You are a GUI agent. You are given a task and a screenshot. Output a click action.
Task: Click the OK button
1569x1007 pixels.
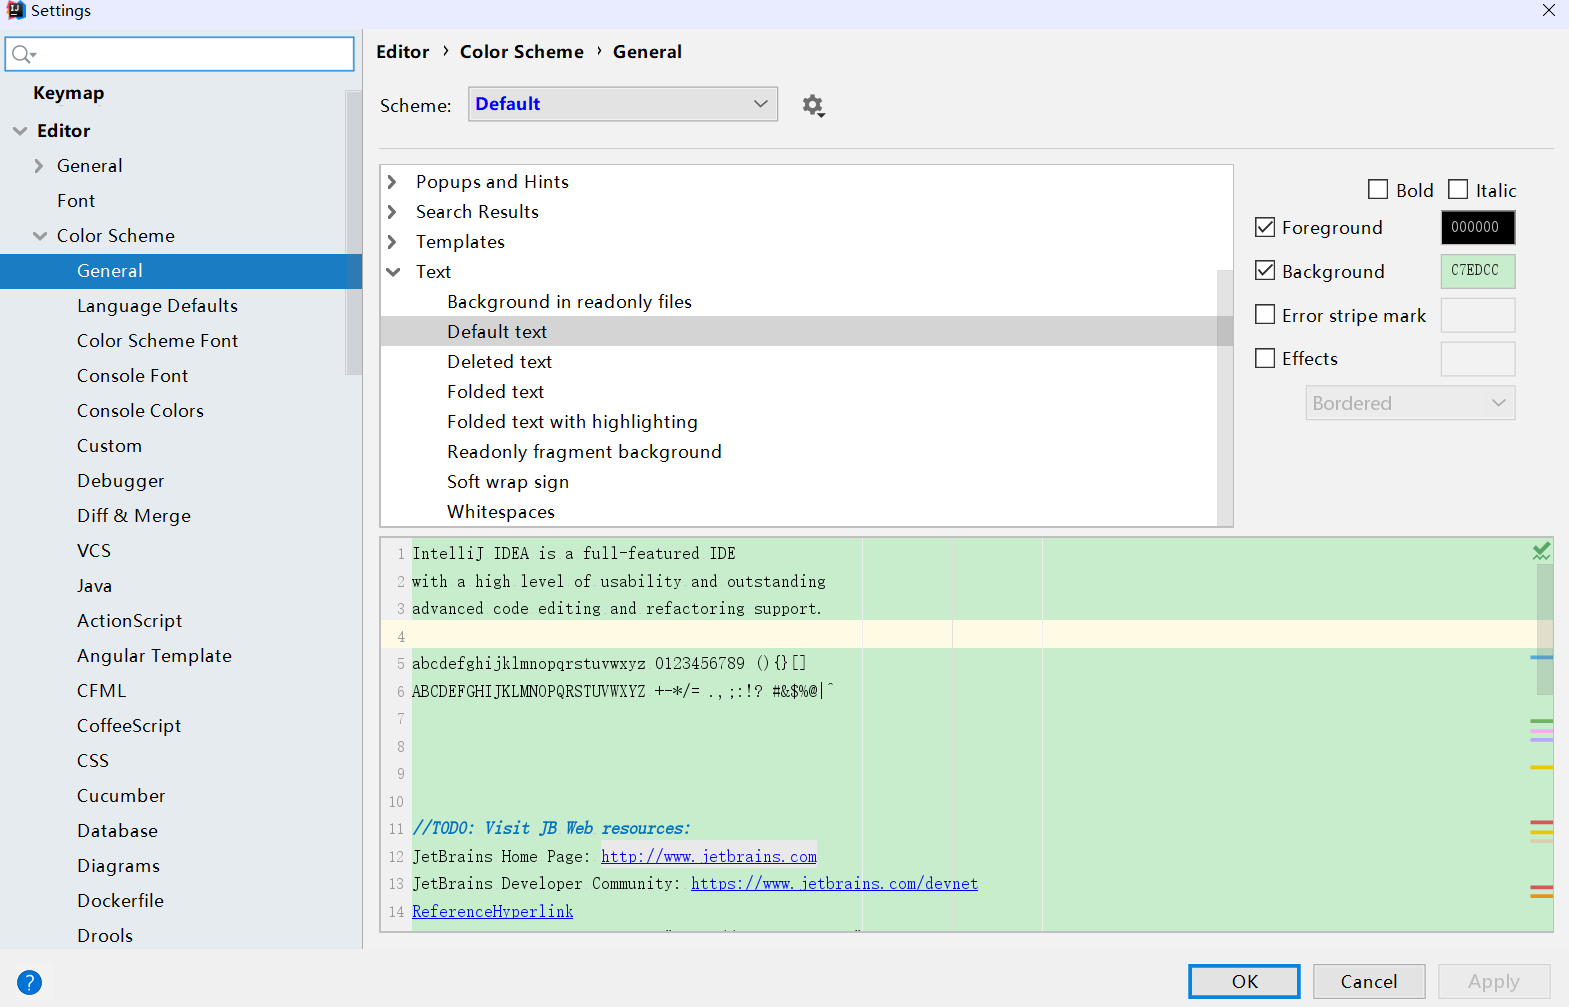[1244, 981]
